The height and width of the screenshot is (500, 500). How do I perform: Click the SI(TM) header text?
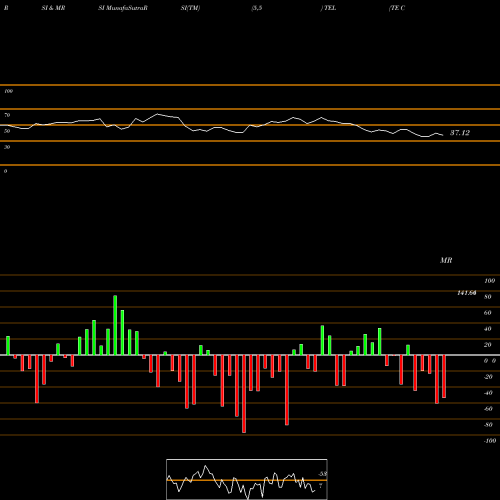coord(190,8)
